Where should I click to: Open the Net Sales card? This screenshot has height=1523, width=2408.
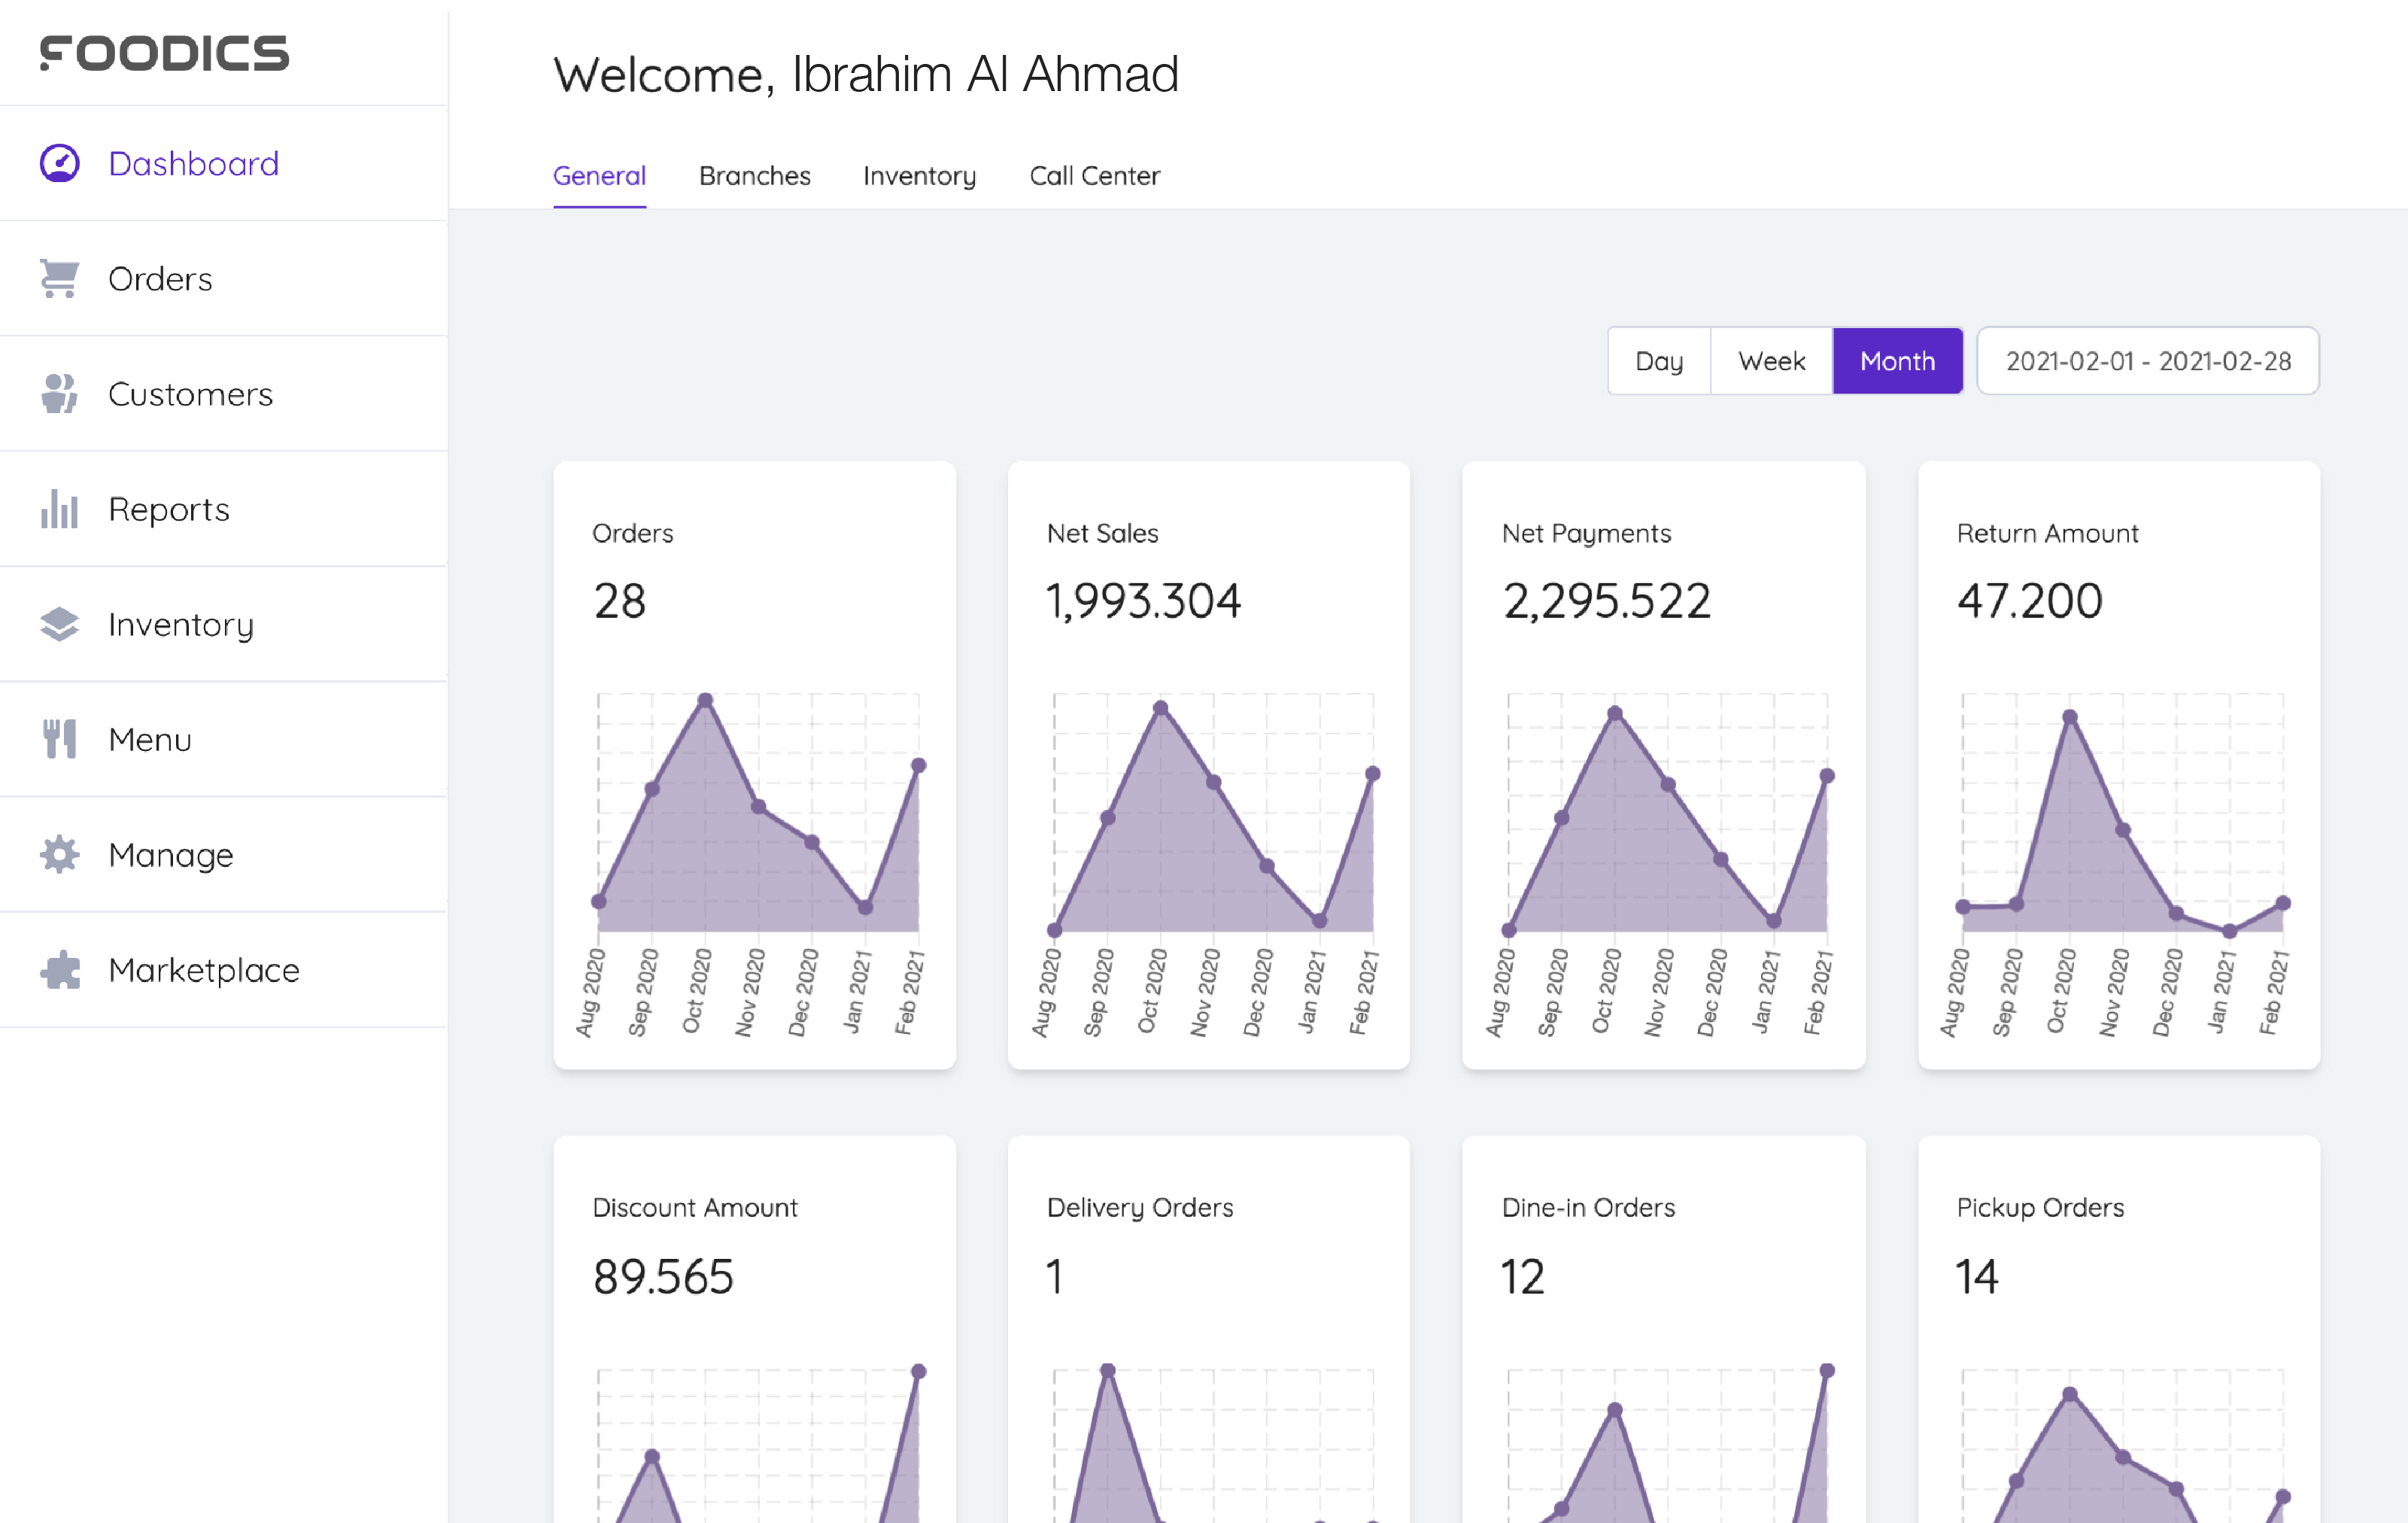pos(1208,765)
